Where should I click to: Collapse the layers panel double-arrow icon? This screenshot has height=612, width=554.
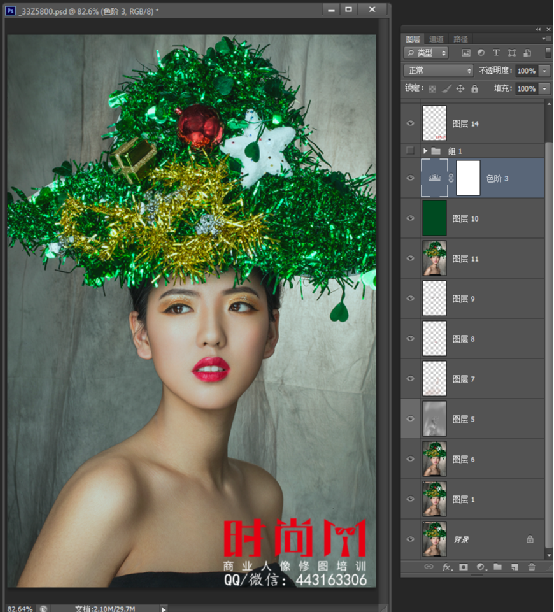click(x=538, y=29)
